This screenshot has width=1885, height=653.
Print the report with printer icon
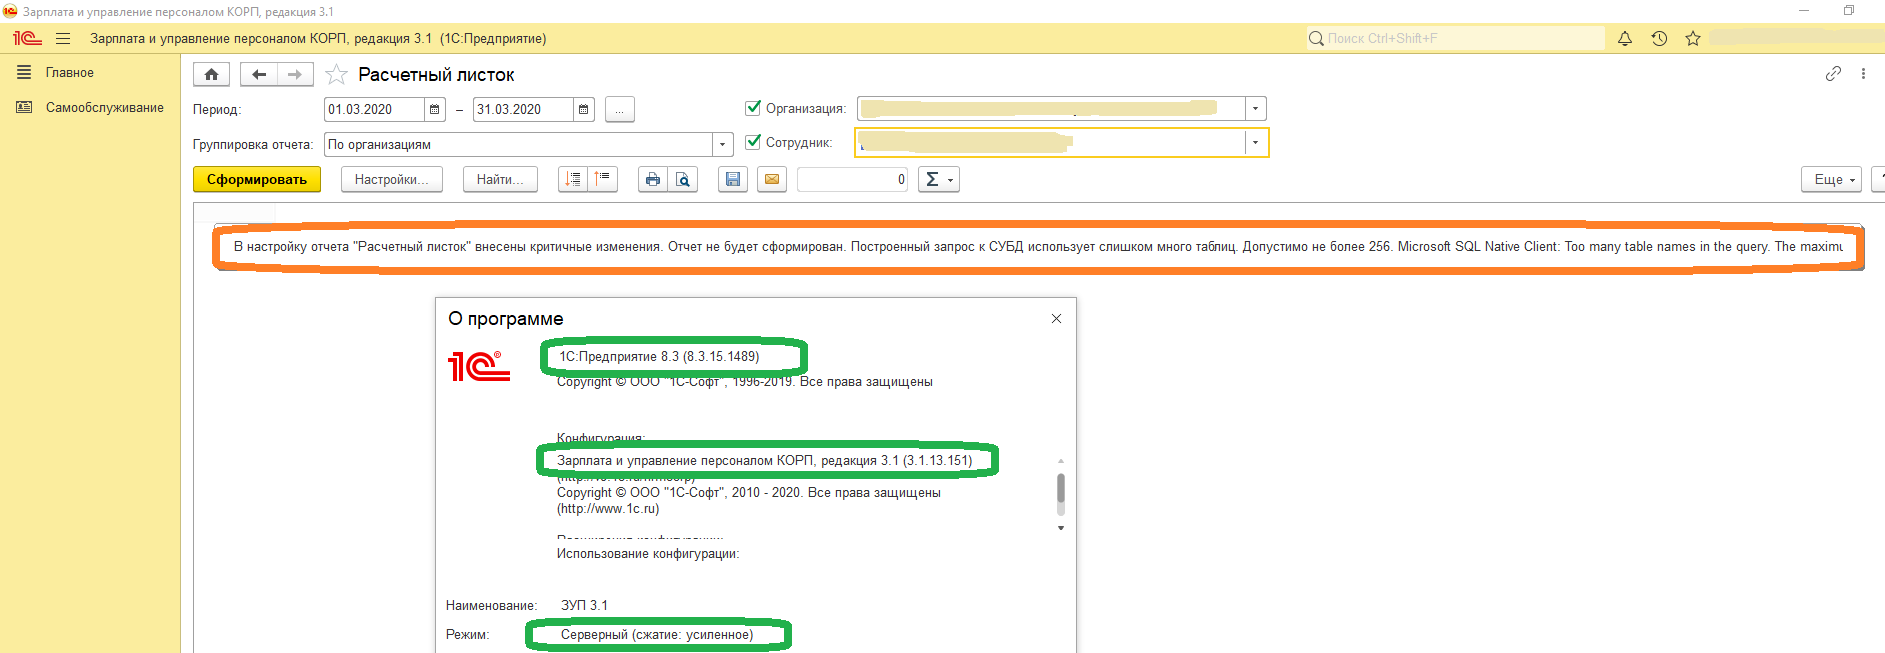point(653,179)
